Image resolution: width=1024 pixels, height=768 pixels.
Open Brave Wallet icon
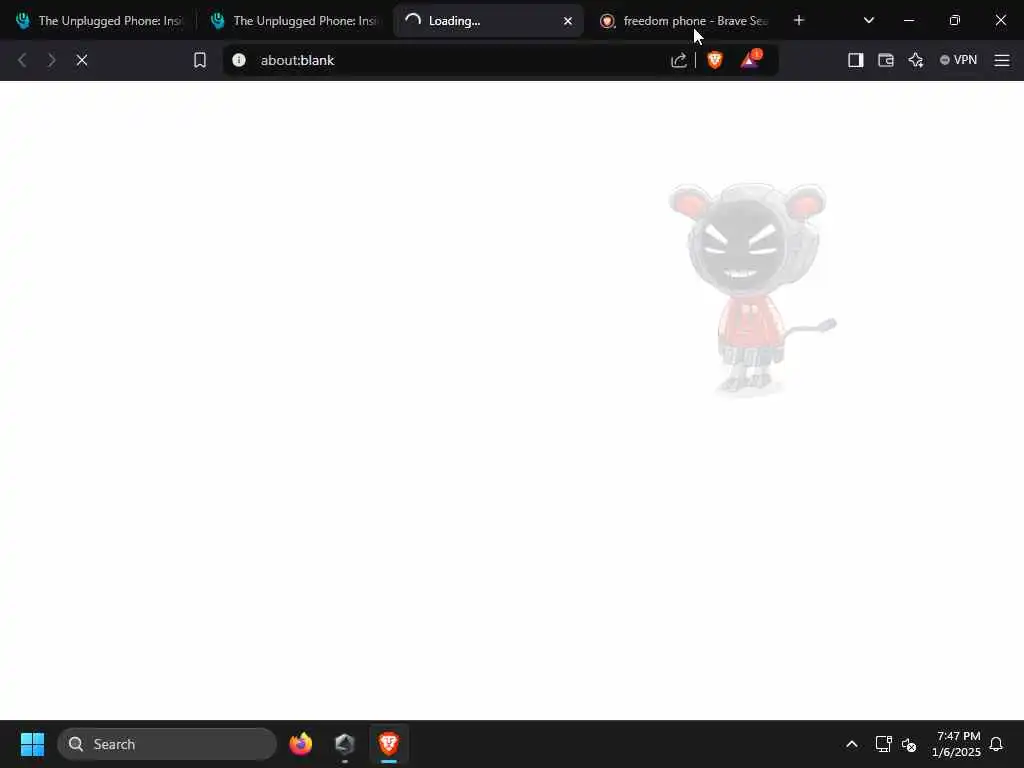click(886, 60)
